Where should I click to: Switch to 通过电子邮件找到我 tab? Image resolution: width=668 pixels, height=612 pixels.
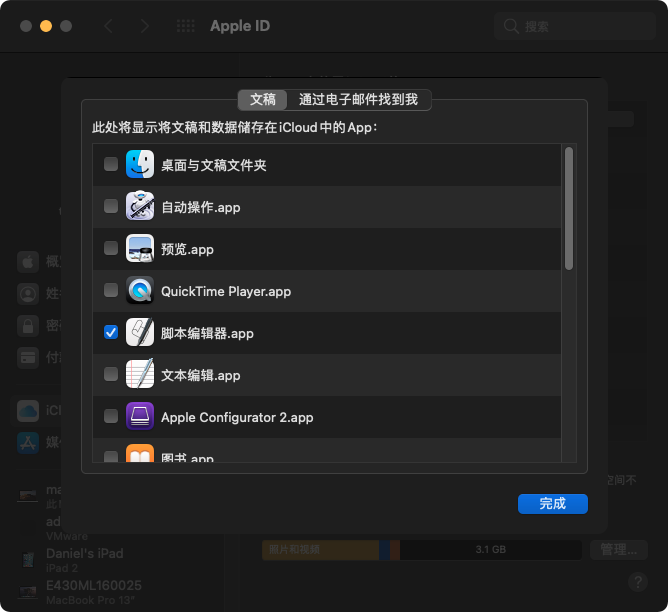pyautogui.click(x=358, y=100)
